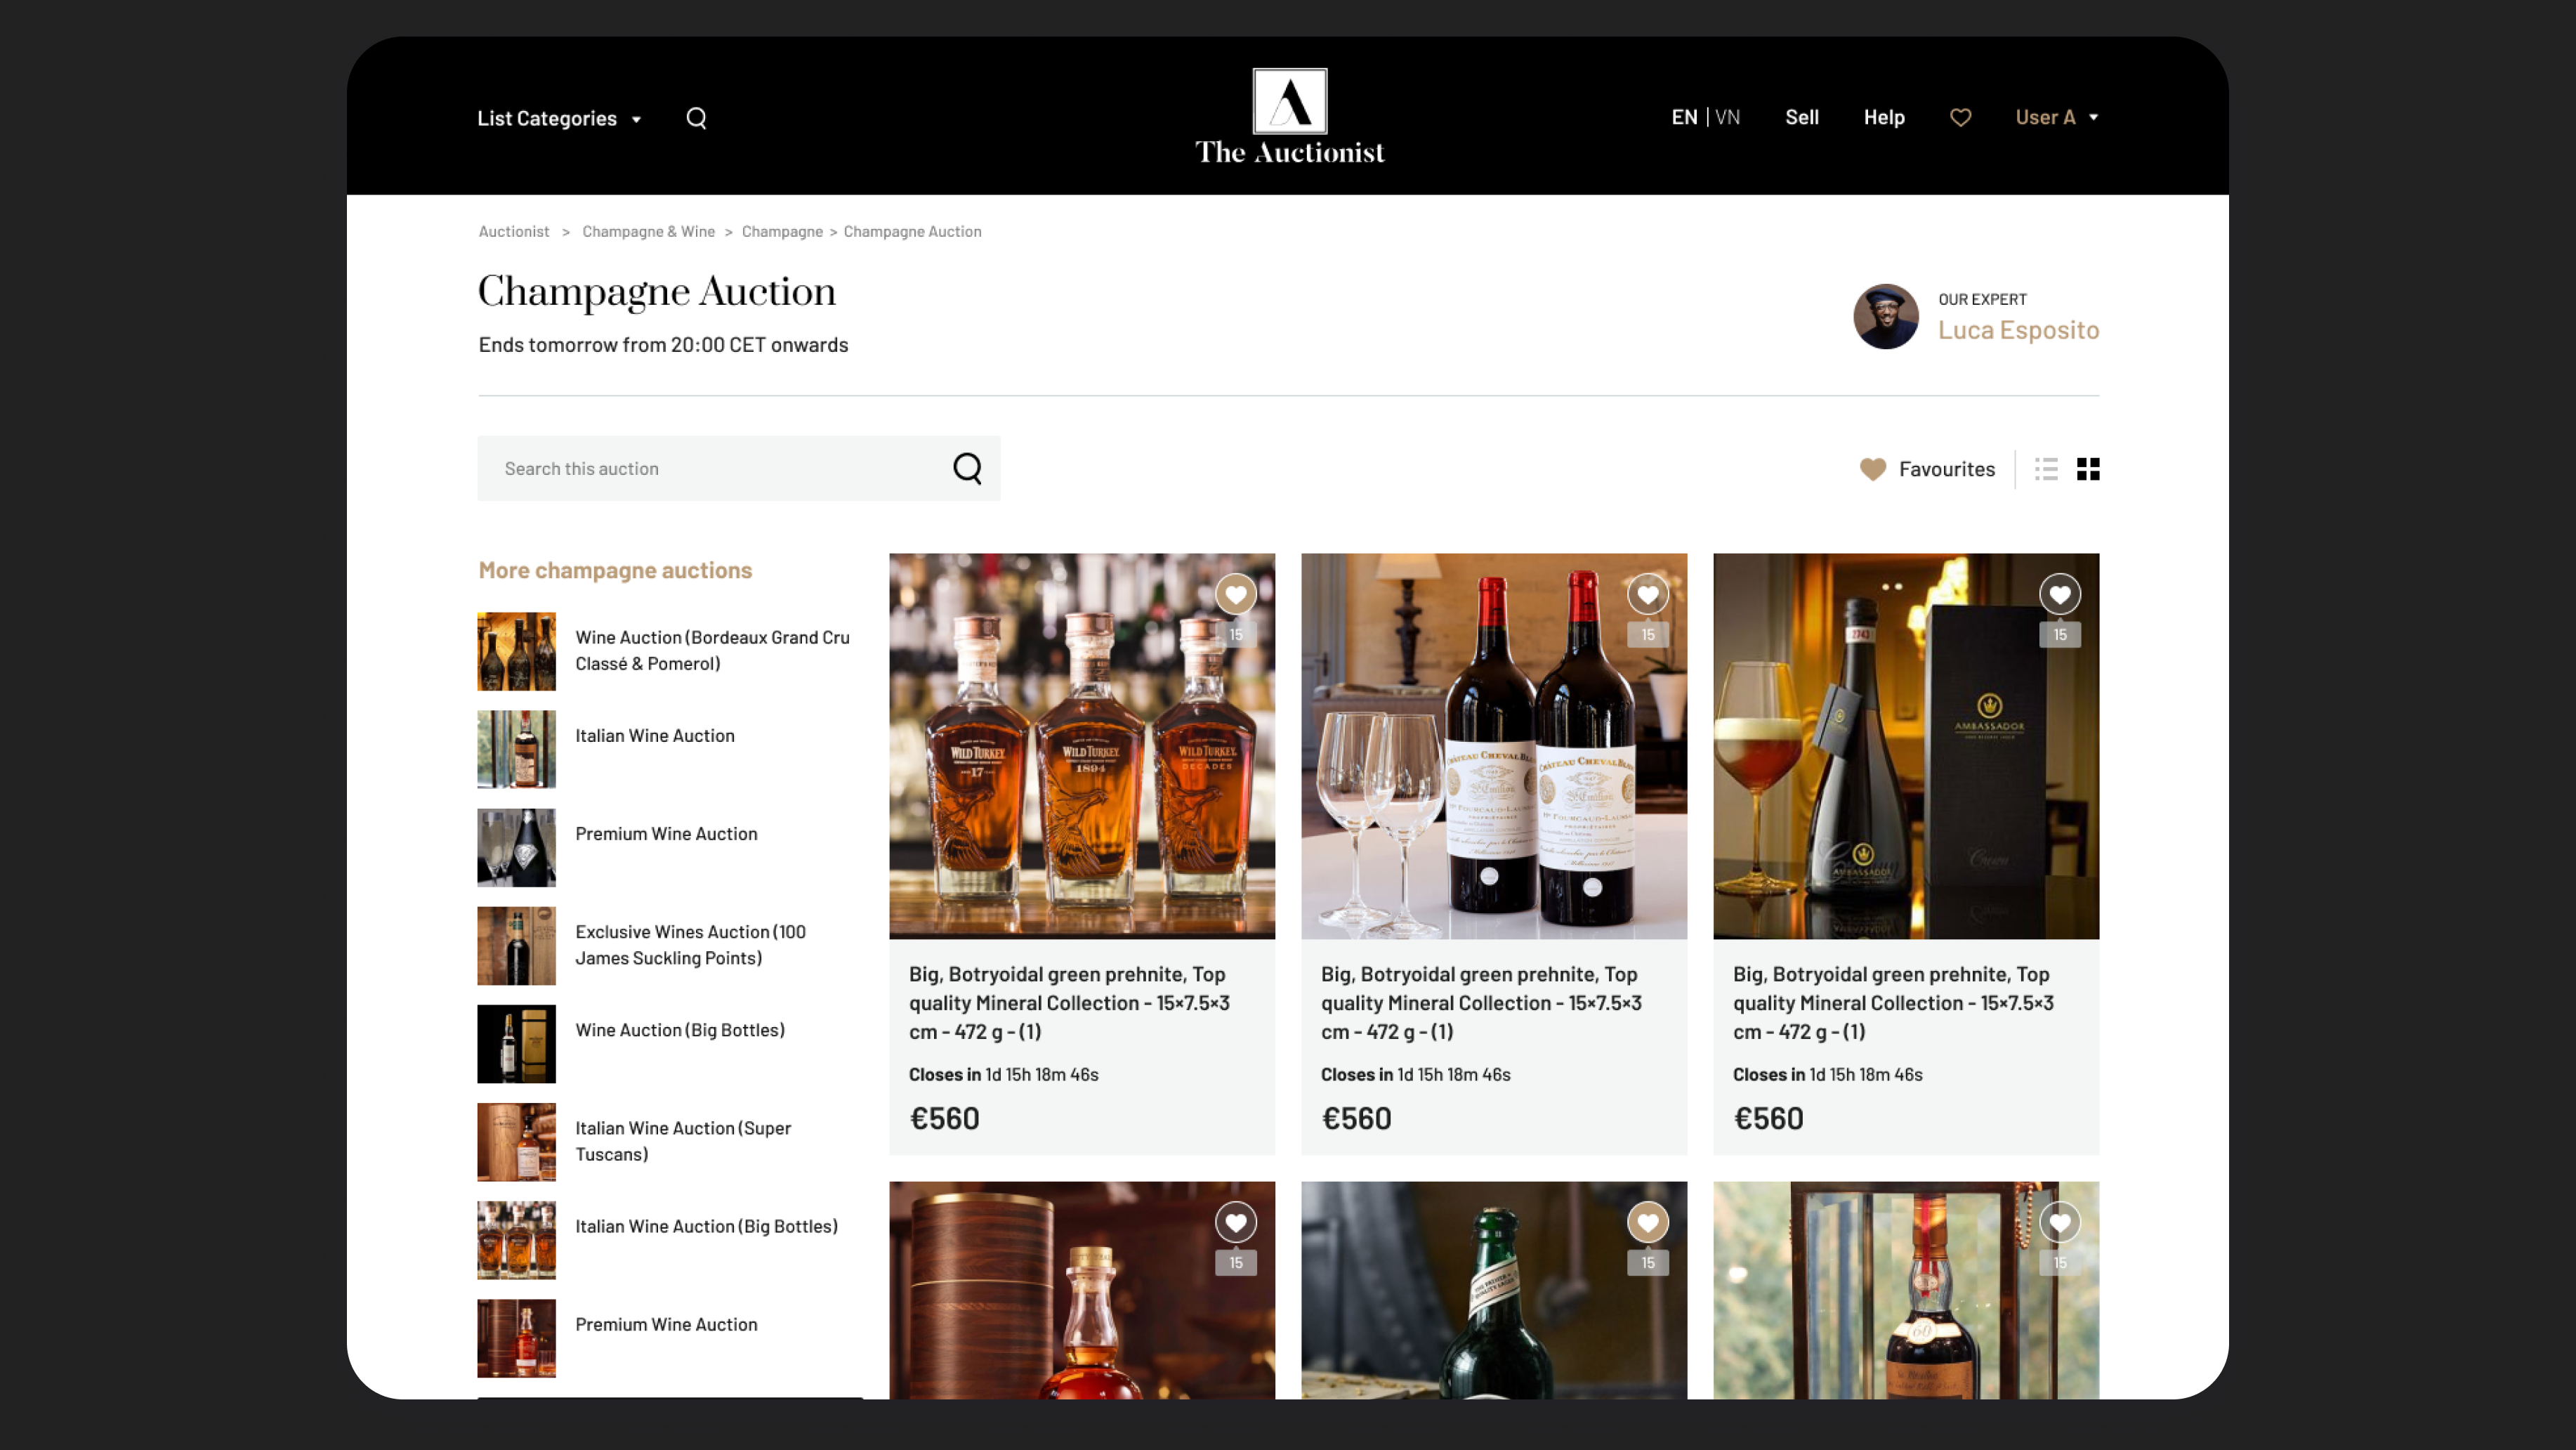Open the wishlist heart icon in header
The height and width of the screenshot is (1450, 2576).
1960,118
